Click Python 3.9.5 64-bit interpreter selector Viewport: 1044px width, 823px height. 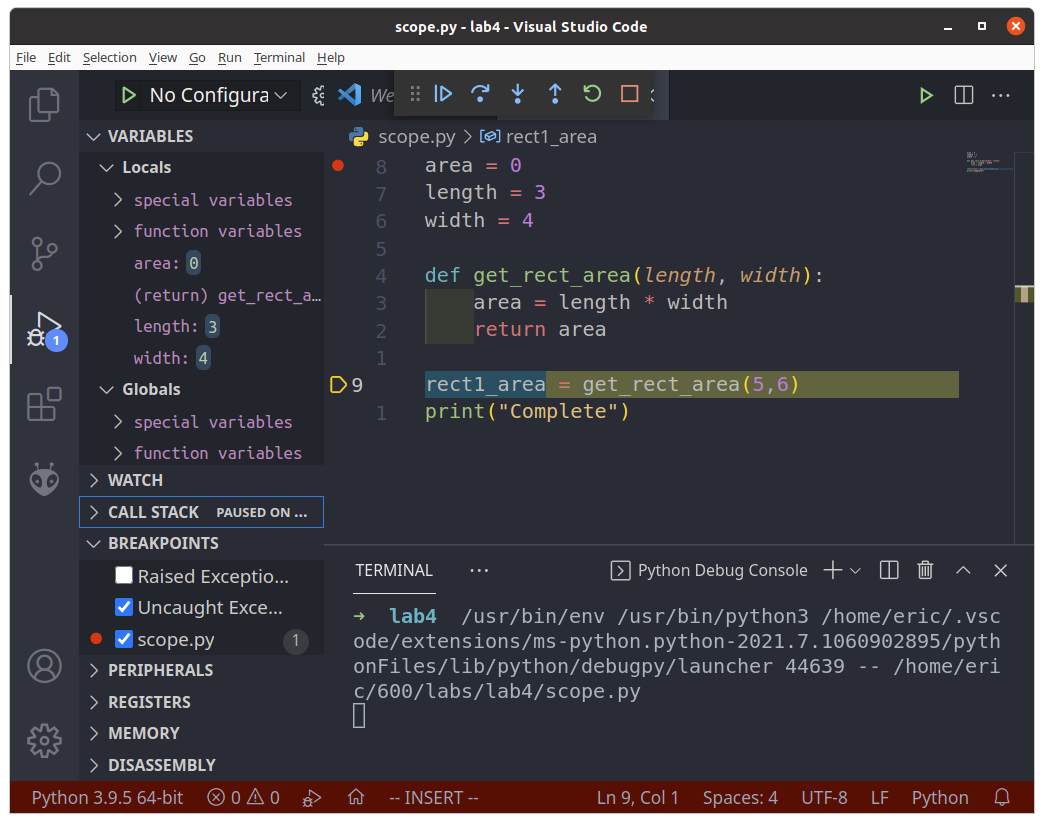tap(107, 798)
